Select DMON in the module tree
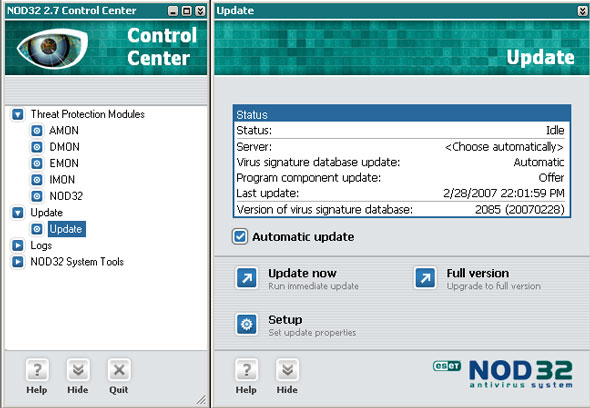The image size is (590, 408). click(x=64, y=147)
